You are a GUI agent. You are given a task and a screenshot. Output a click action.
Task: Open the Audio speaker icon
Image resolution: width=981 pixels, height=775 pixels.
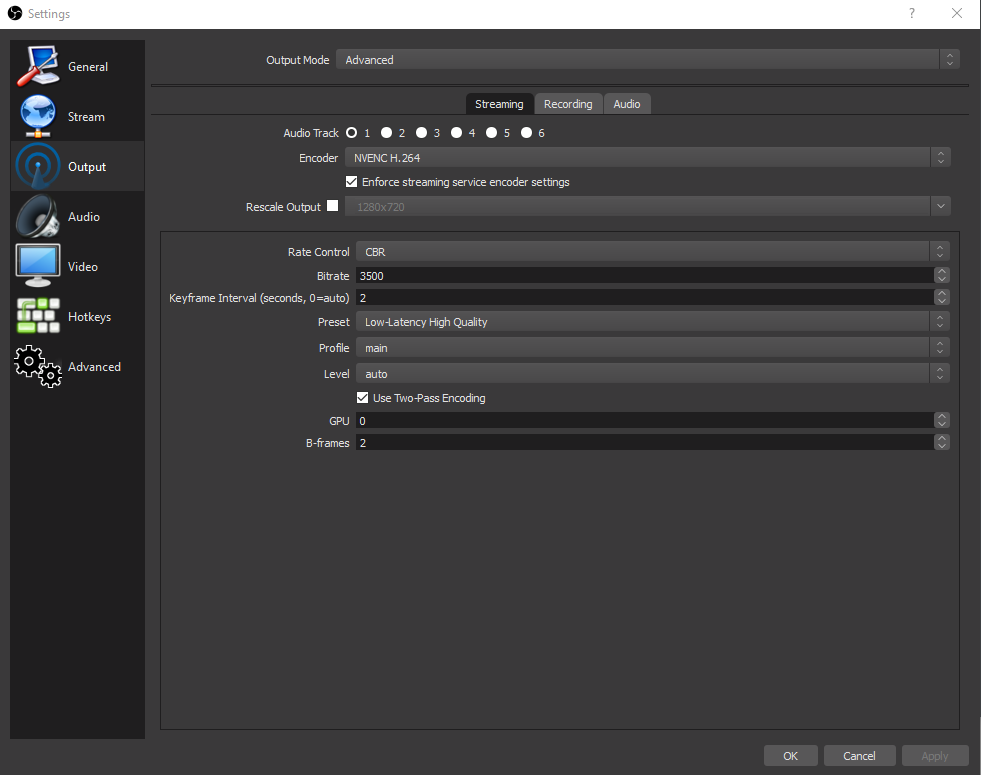pos(38,216)
